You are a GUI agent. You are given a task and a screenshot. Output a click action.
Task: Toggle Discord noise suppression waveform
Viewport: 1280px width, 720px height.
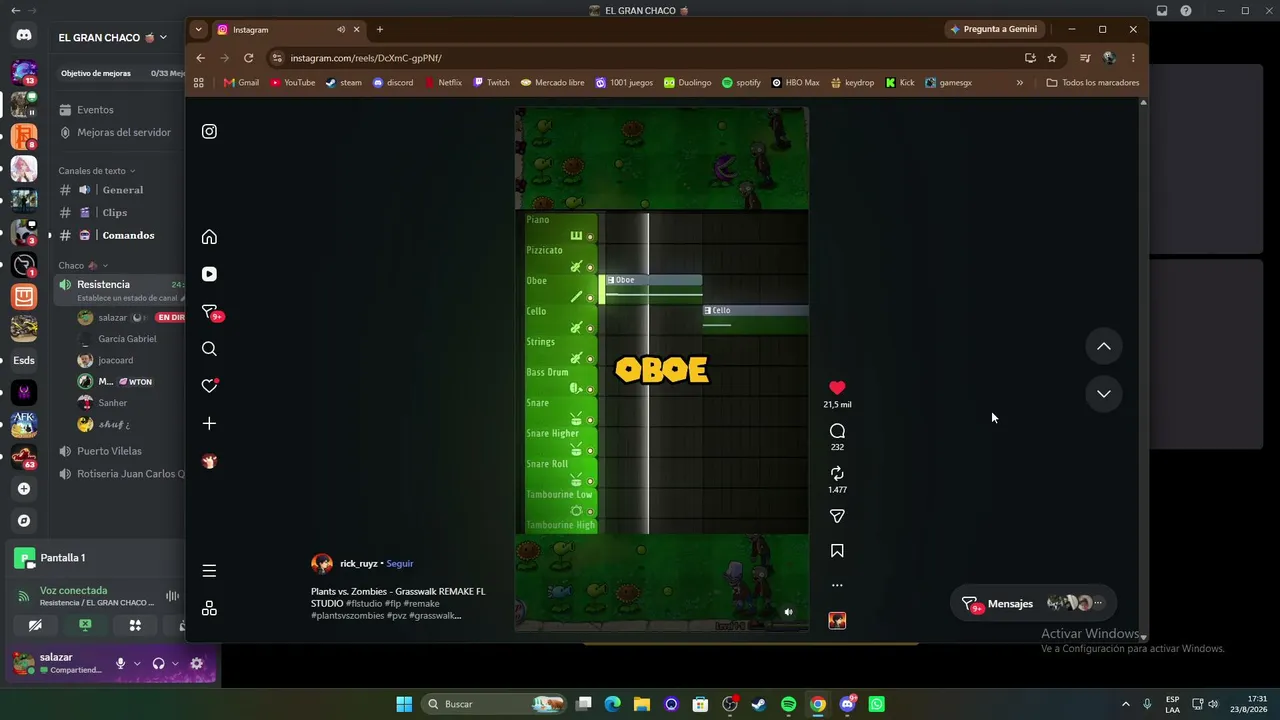click(172, 596)
